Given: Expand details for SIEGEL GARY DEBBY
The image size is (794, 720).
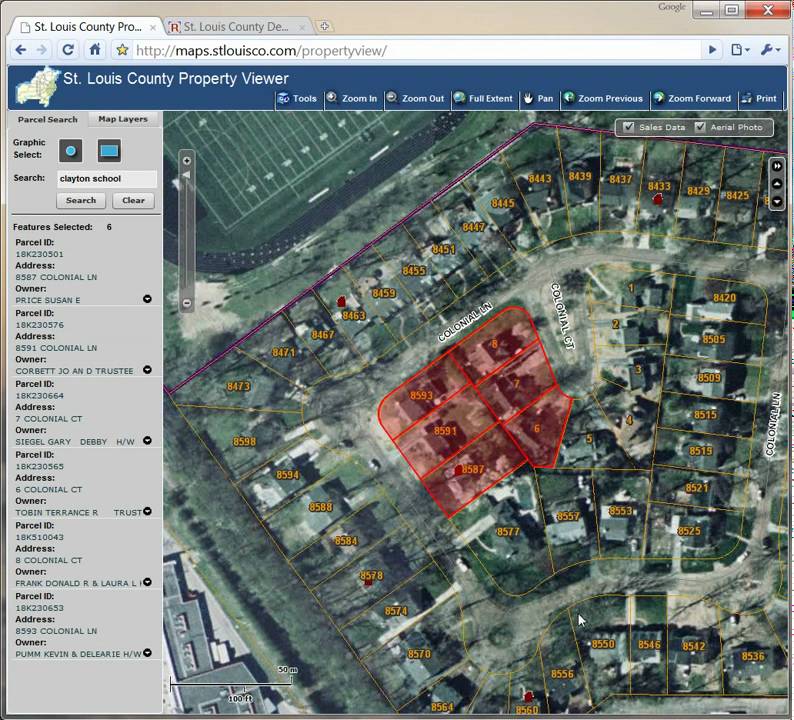Looking at the screenshot, I should tap(147, 441).
